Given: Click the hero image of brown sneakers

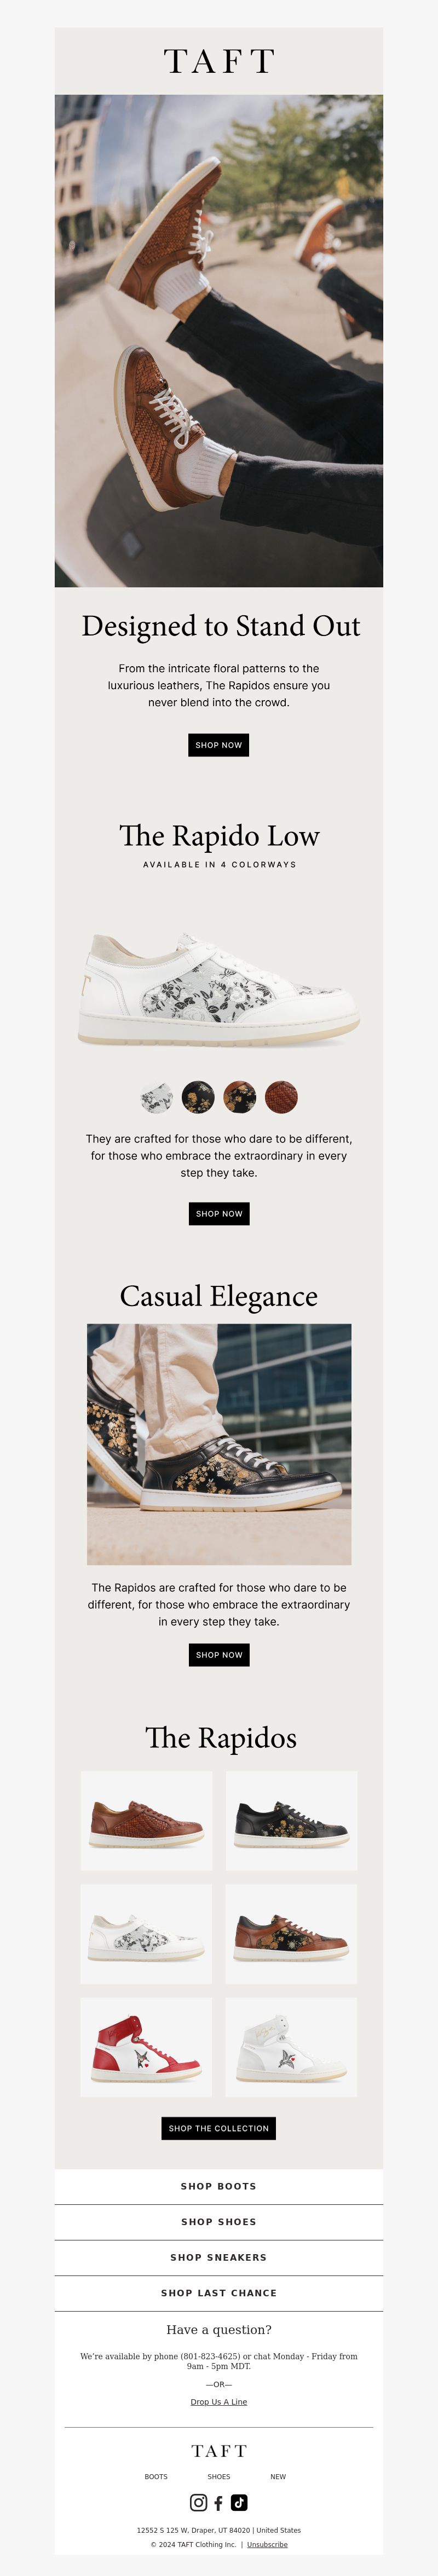Looking at the screenshot, I should [x=219, y=341].
